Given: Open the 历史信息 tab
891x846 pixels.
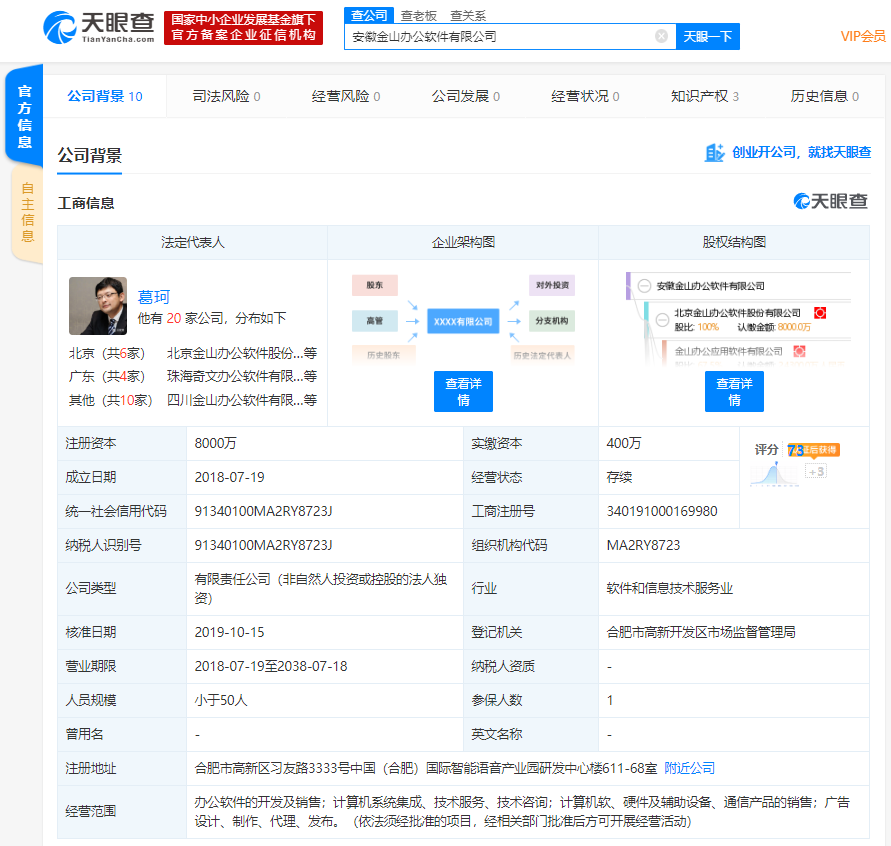Looking at the screenshot, I should point(825,96).
